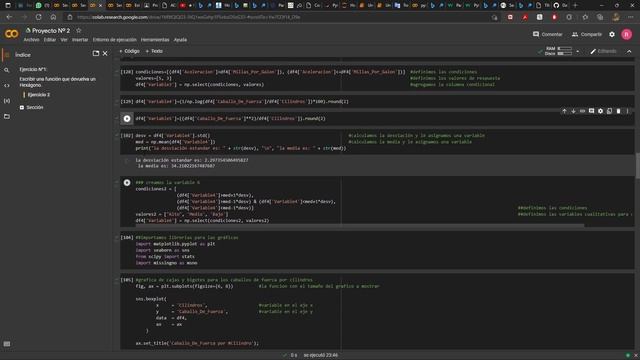The width and height of the screenshot is (640, 360).
Task: Close the Índice side panel
Action: [105, 53]
